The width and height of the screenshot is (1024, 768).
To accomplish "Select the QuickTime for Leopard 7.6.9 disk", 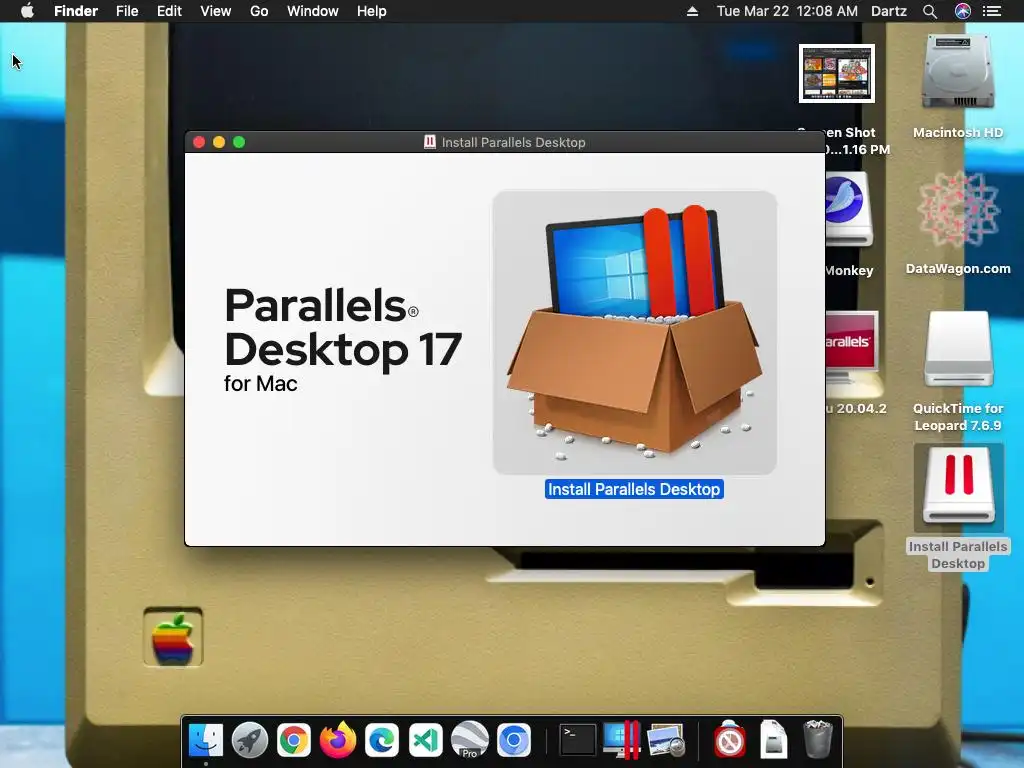I will tap(958, 349).
